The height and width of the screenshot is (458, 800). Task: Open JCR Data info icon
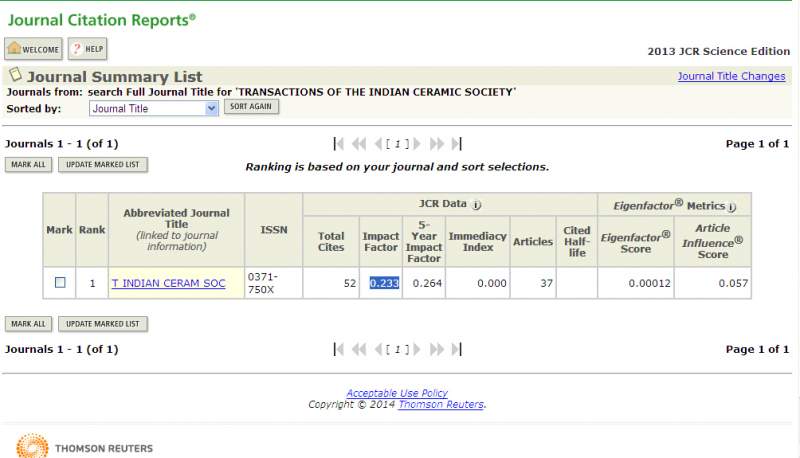(476, 205)
